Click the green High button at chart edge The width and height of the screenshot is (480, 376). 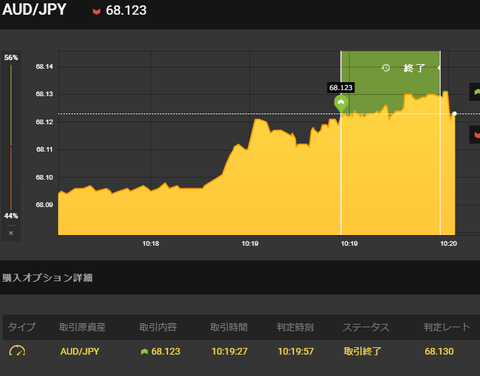(475, 92)
